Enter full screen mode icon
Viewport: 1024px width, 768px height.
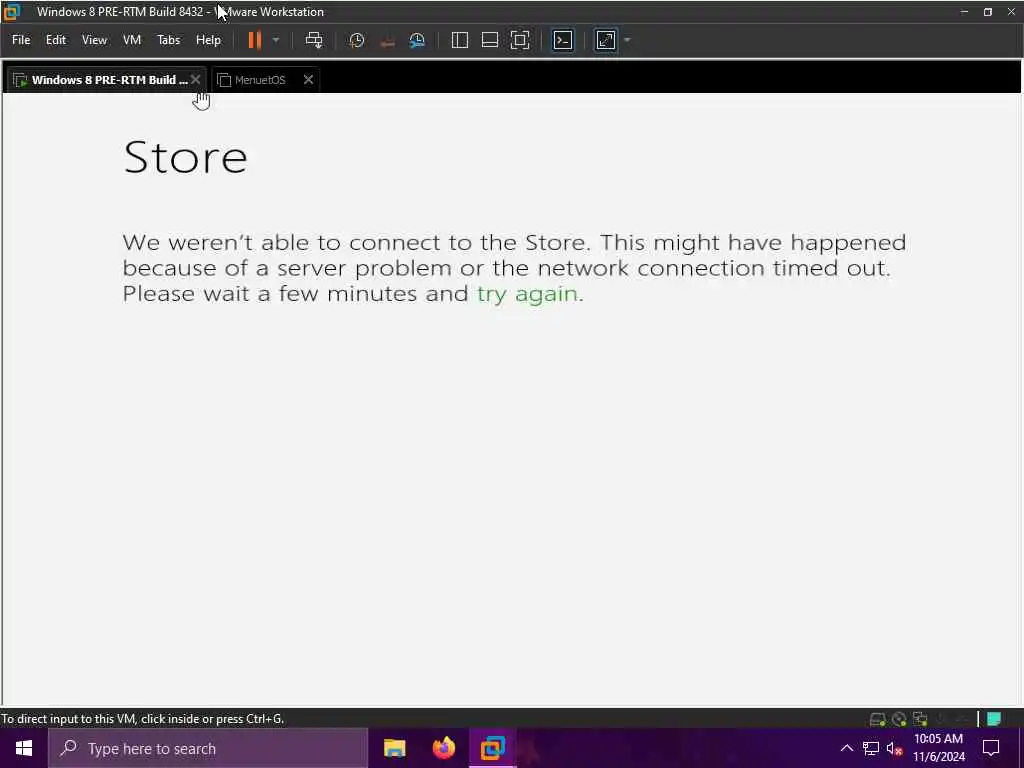(520, 40)
